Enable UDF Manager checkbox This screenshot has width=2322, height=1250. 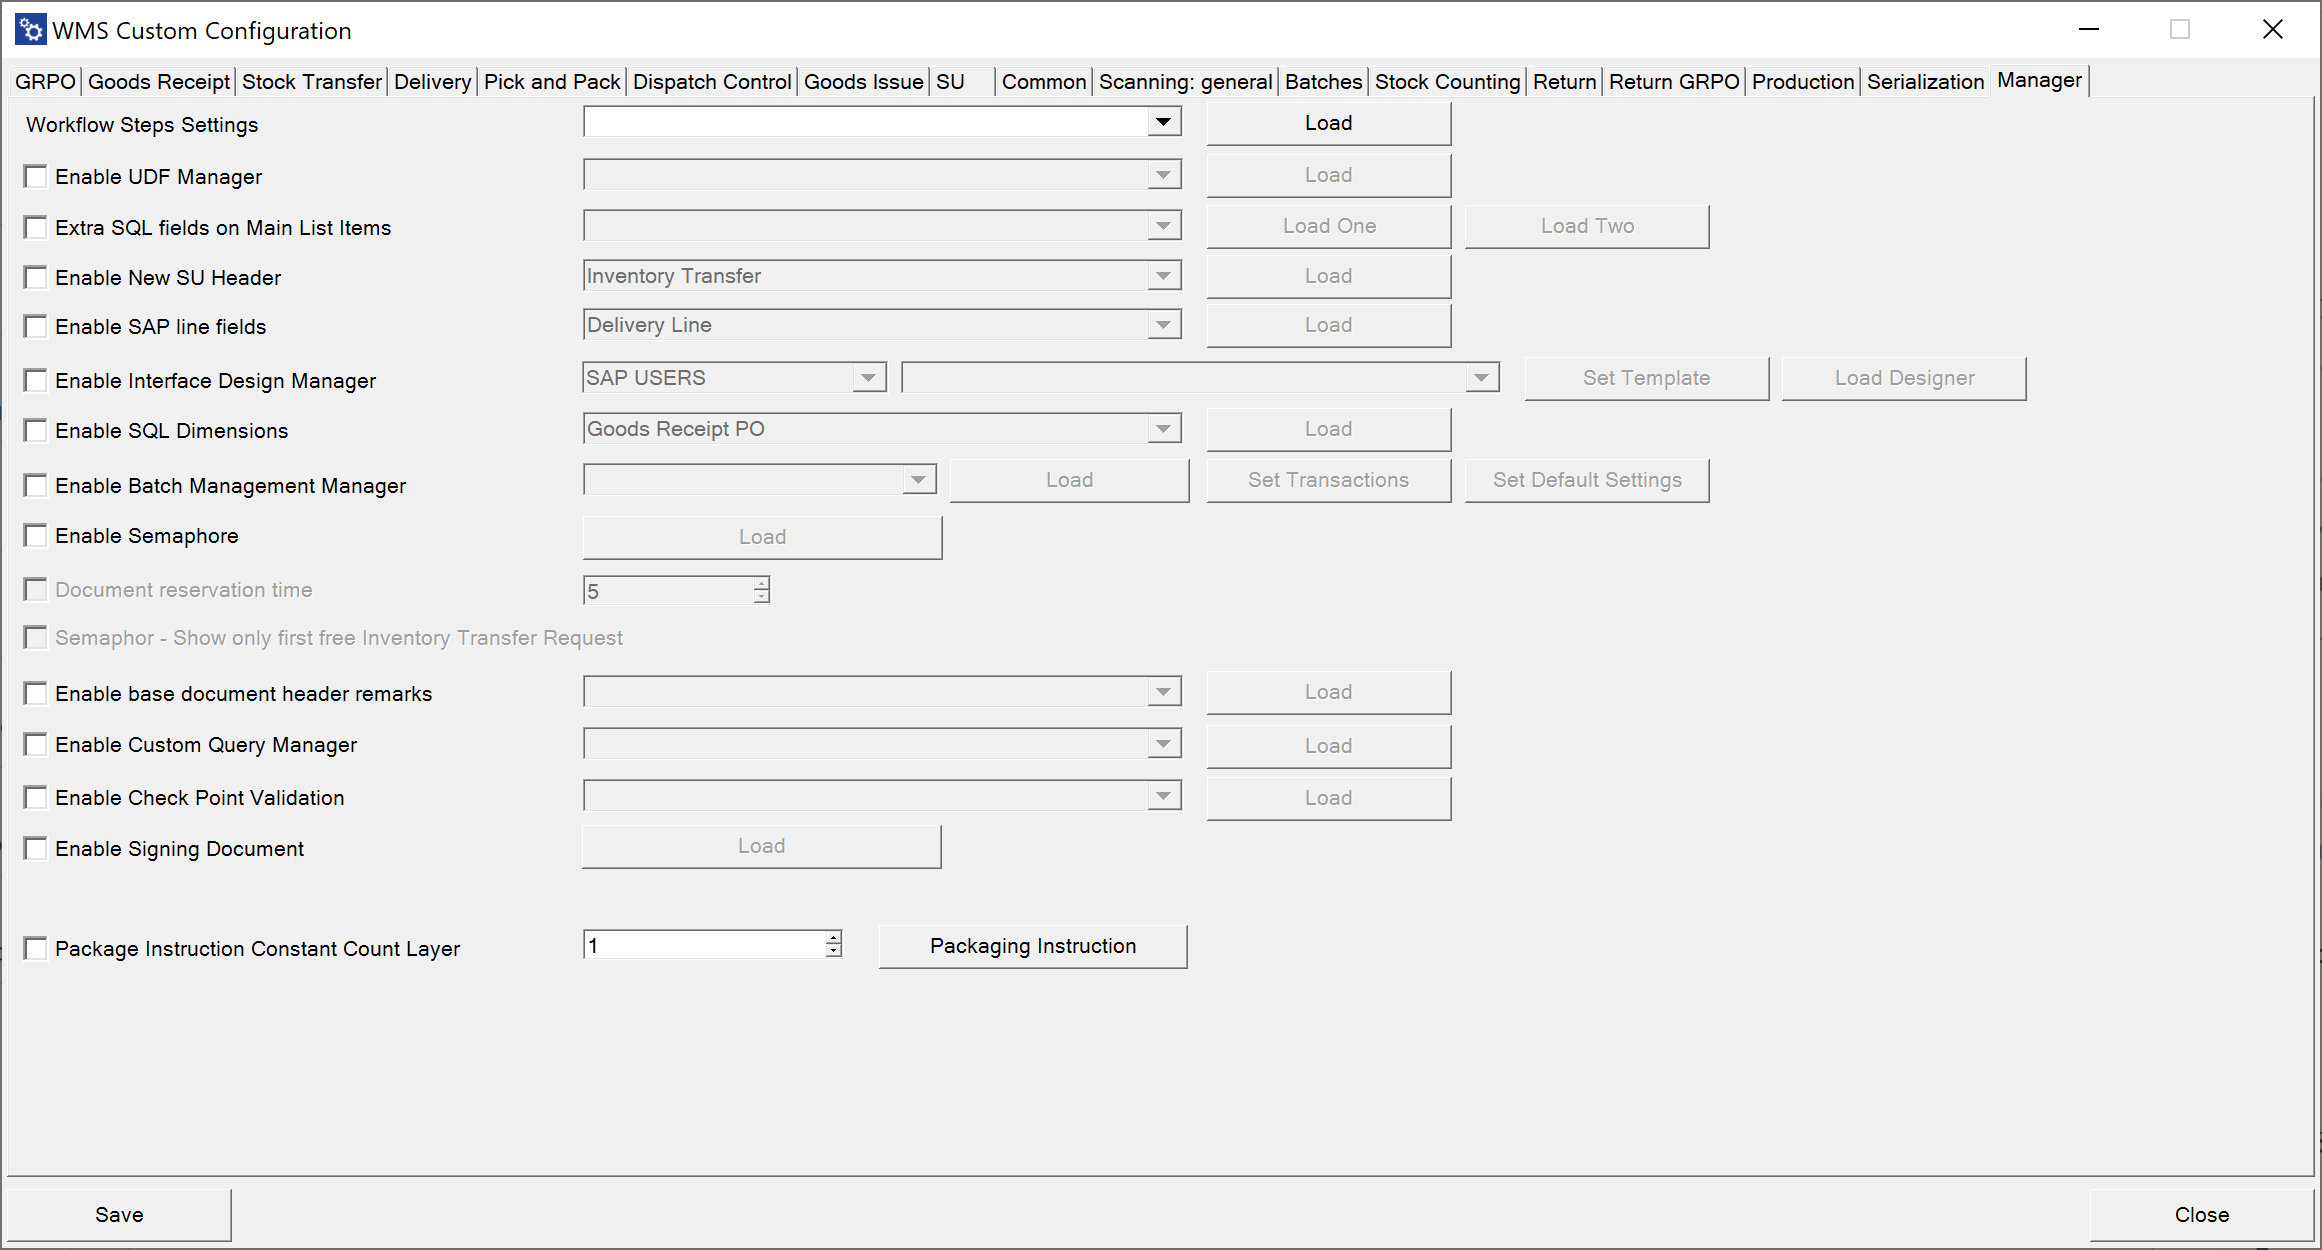36,177
